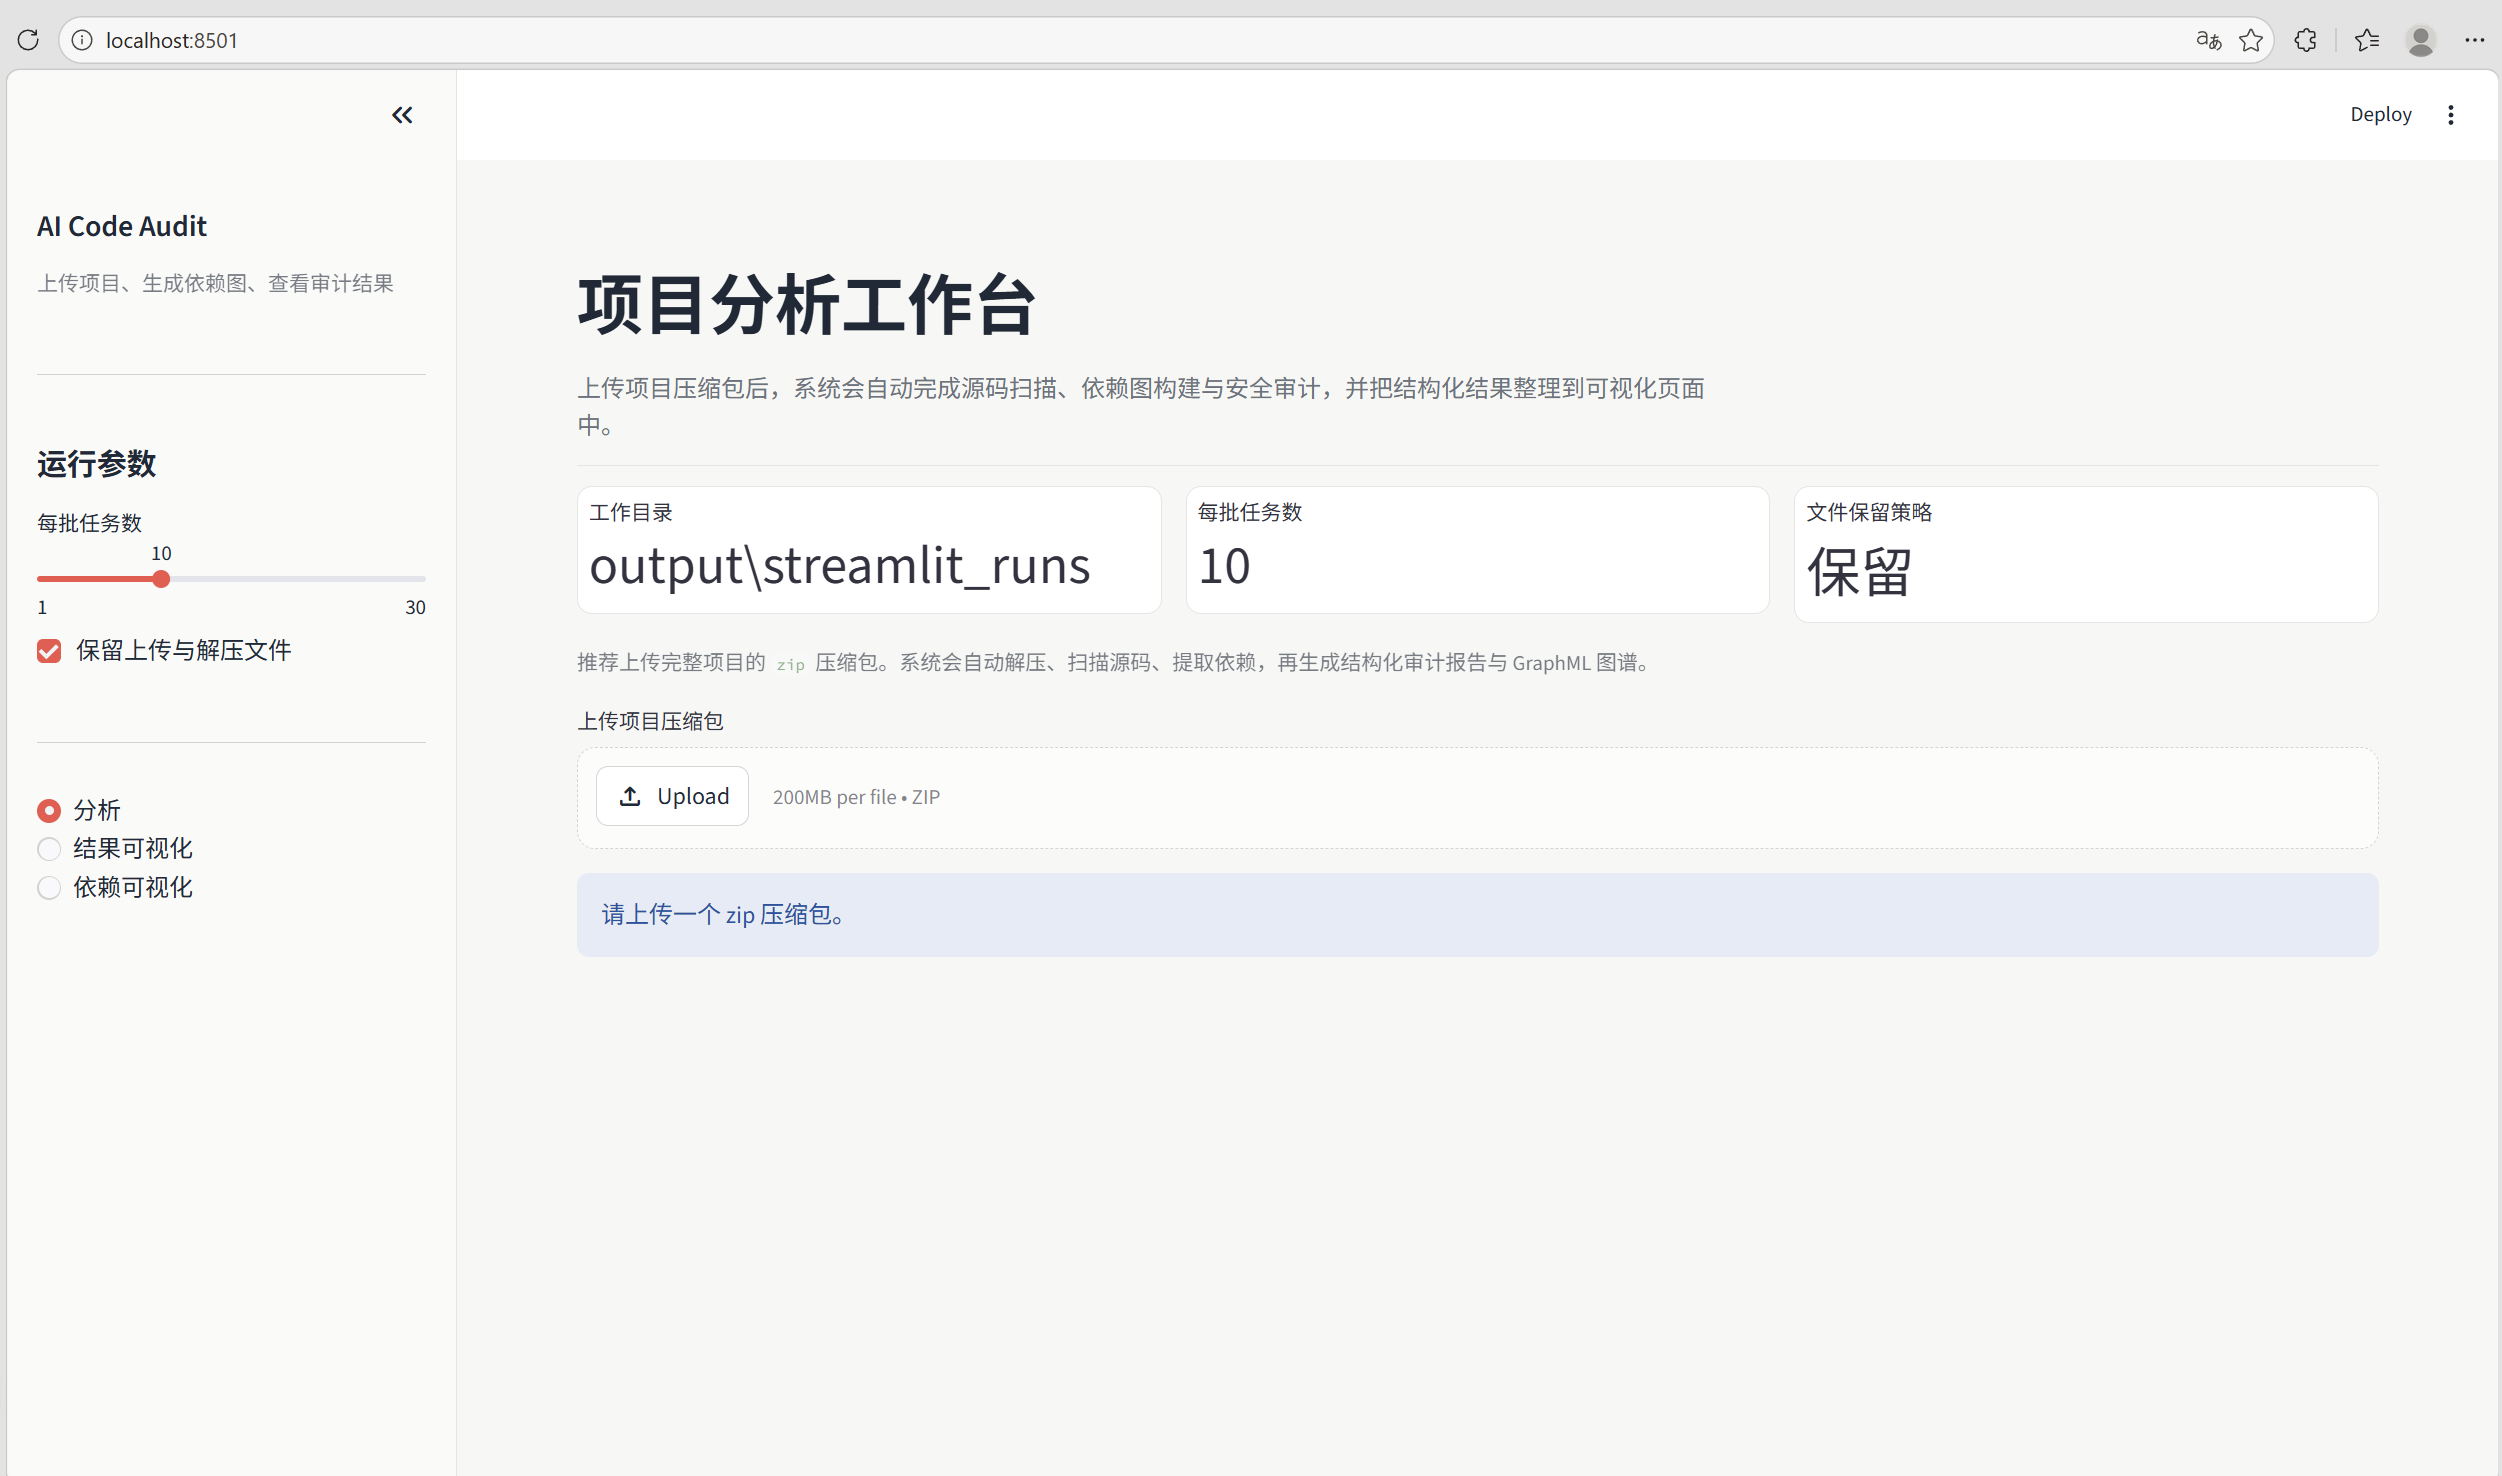Open the browser translate icon
2502x1476 pixels.
(x=2208, y=40)
